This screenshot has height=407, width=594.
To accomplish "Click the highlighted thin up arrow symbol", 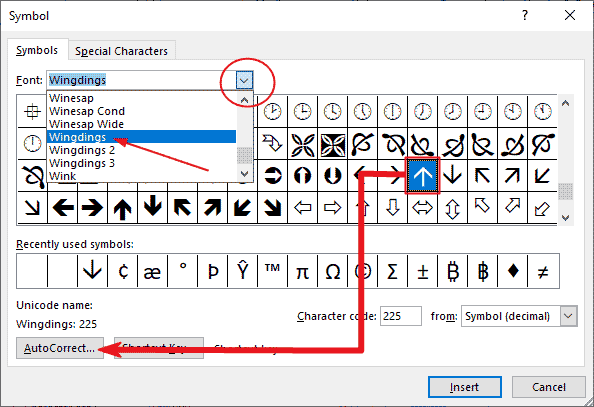I will pos(422,176).
